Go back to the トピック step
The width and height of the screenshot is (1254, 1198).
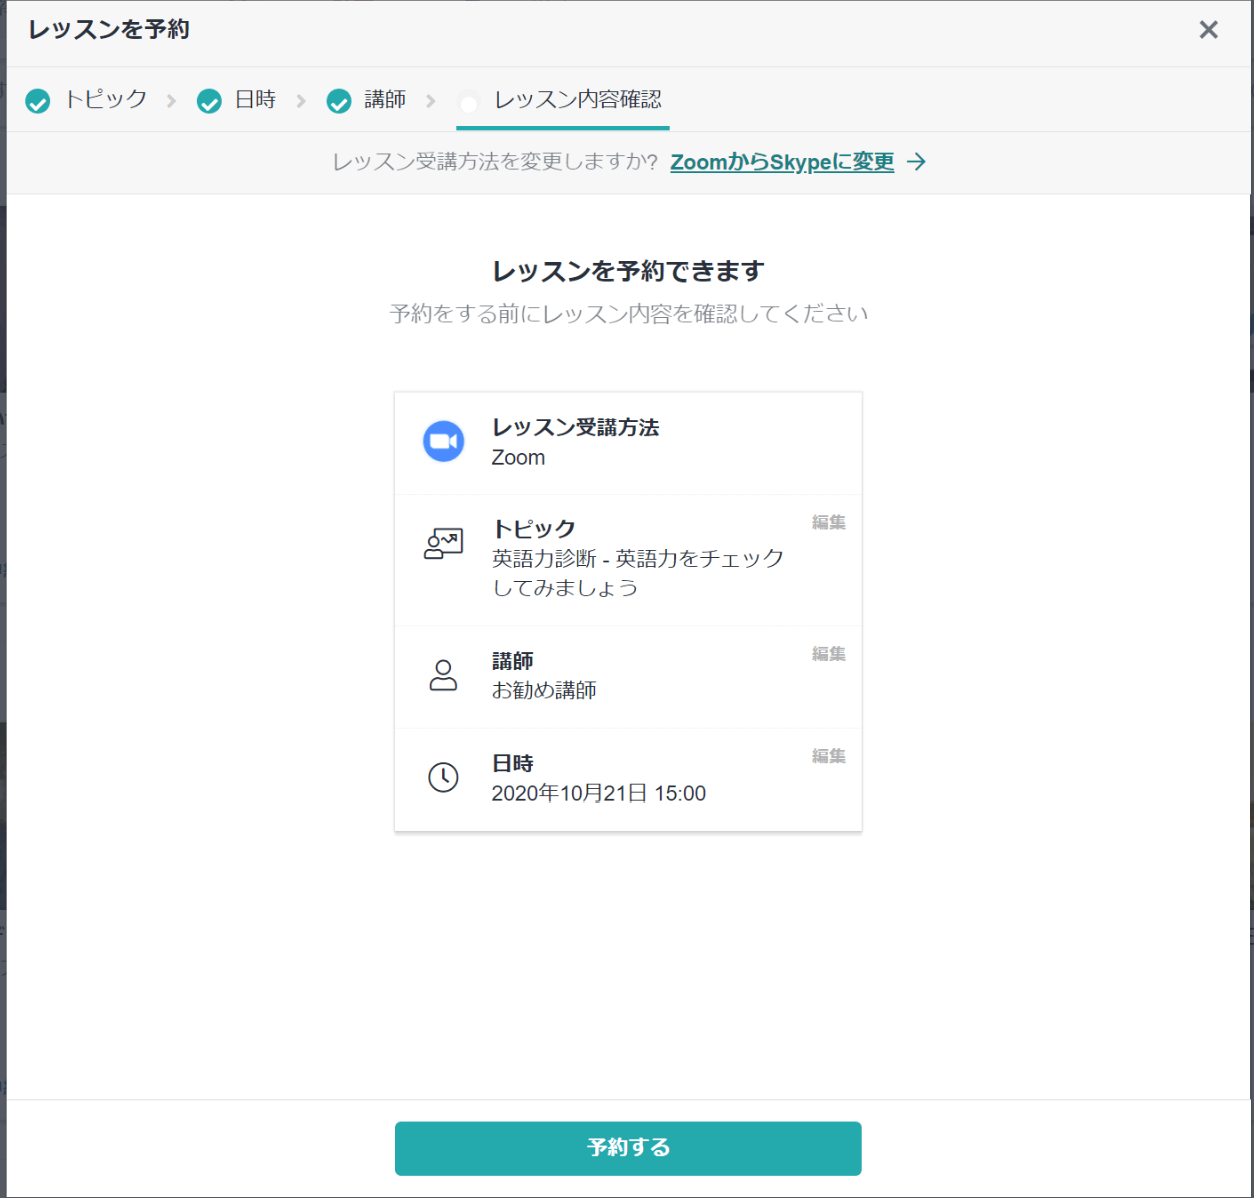point(105,99)
